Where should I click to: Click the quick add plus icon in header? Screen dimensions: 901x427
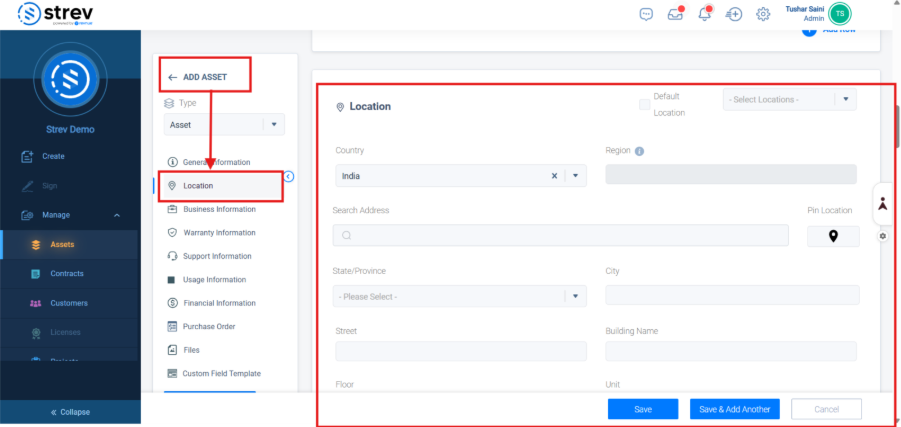tap(734, 14)
